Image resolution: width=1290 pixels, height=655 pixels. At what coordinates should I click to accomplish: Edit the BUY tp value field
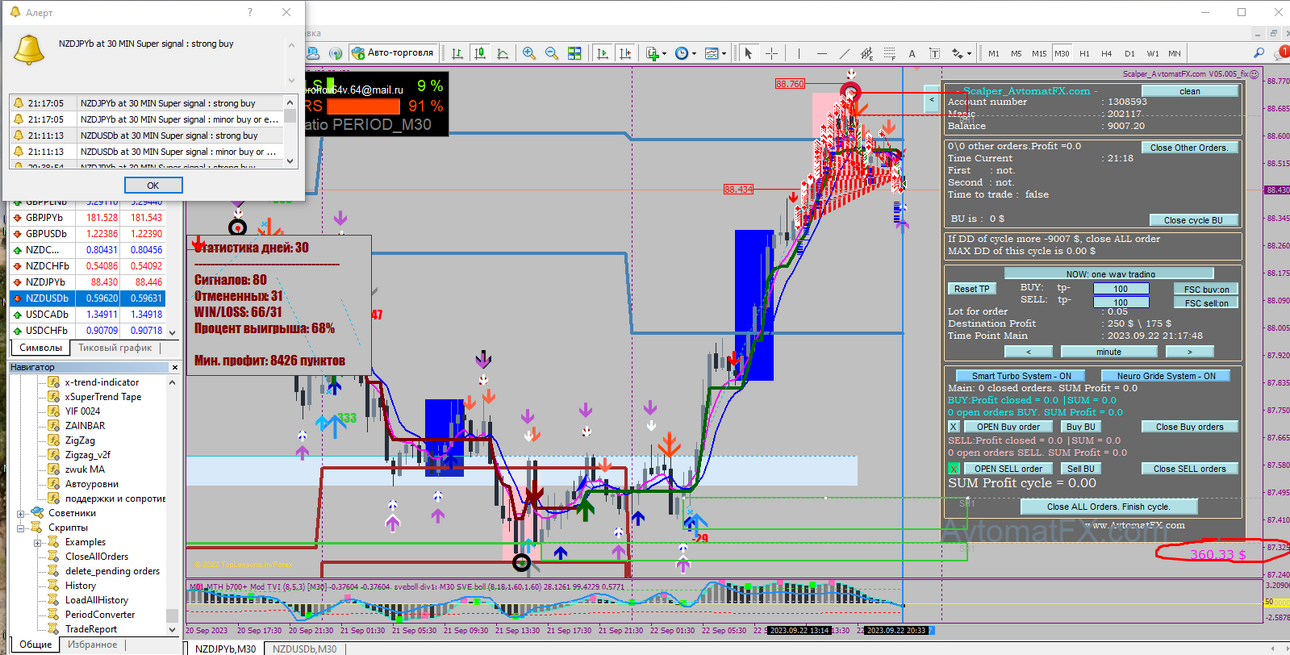(x=1119, y=289)
